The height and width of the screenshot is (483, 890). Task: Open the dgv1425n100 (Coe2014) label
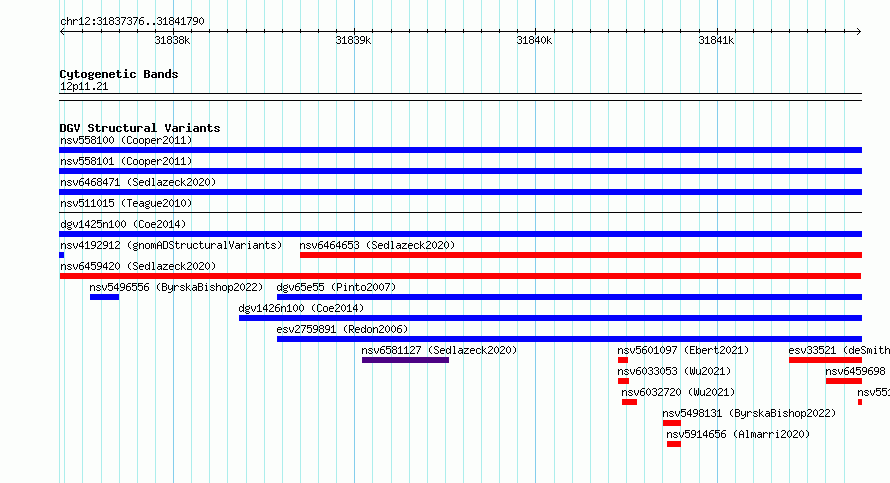[123, 224]
